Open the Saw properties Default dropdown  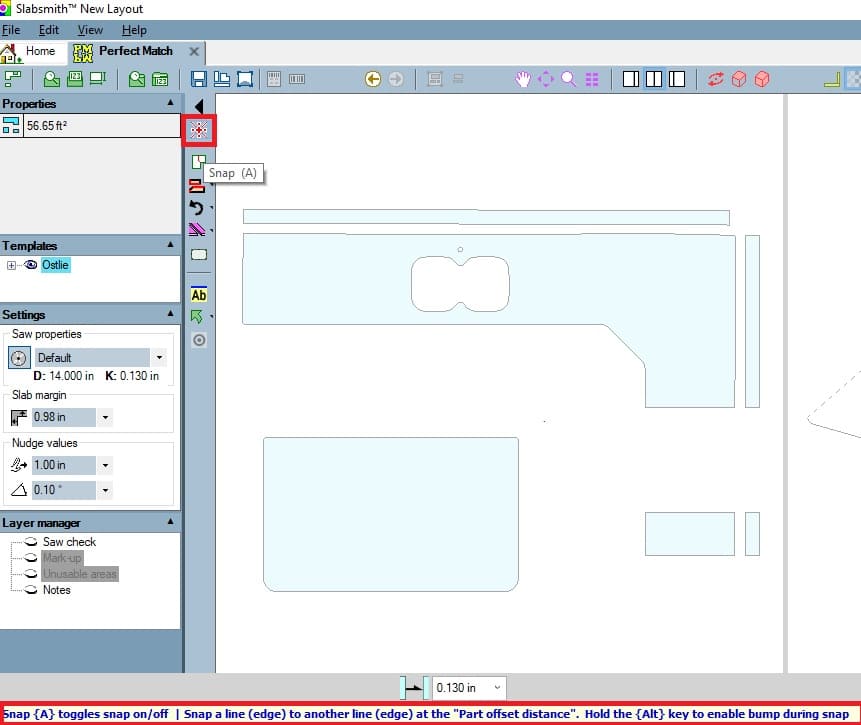click(x=159, y=357)
